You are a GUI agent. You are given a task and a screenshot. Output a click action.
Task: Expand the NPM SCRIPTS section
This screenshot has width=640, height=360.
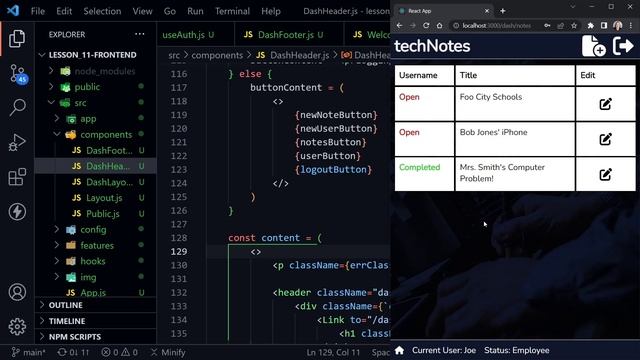tap(95, 337)
